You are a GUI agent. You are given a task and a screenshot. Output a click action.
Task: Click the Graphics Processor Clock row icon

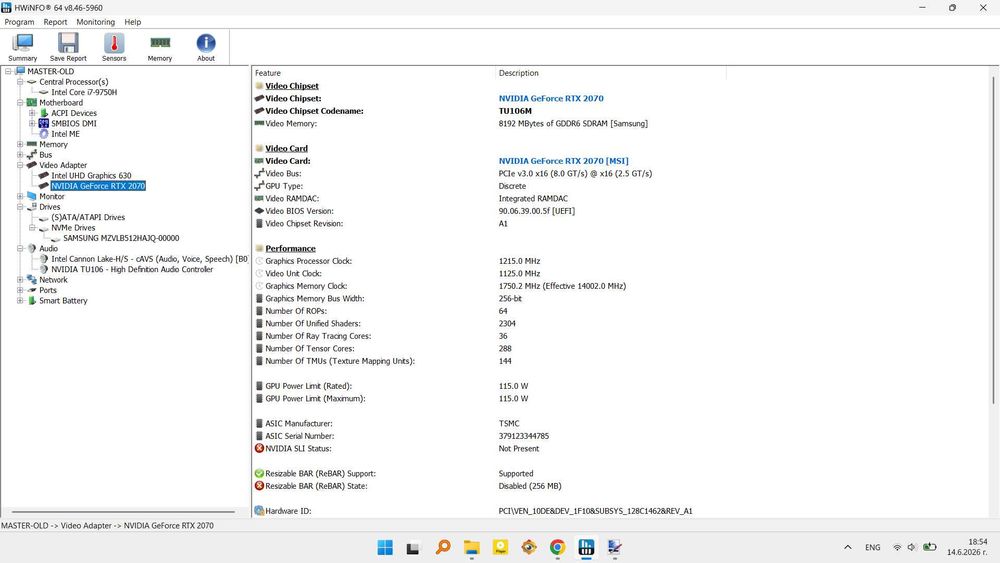click(x=259, y=261)
